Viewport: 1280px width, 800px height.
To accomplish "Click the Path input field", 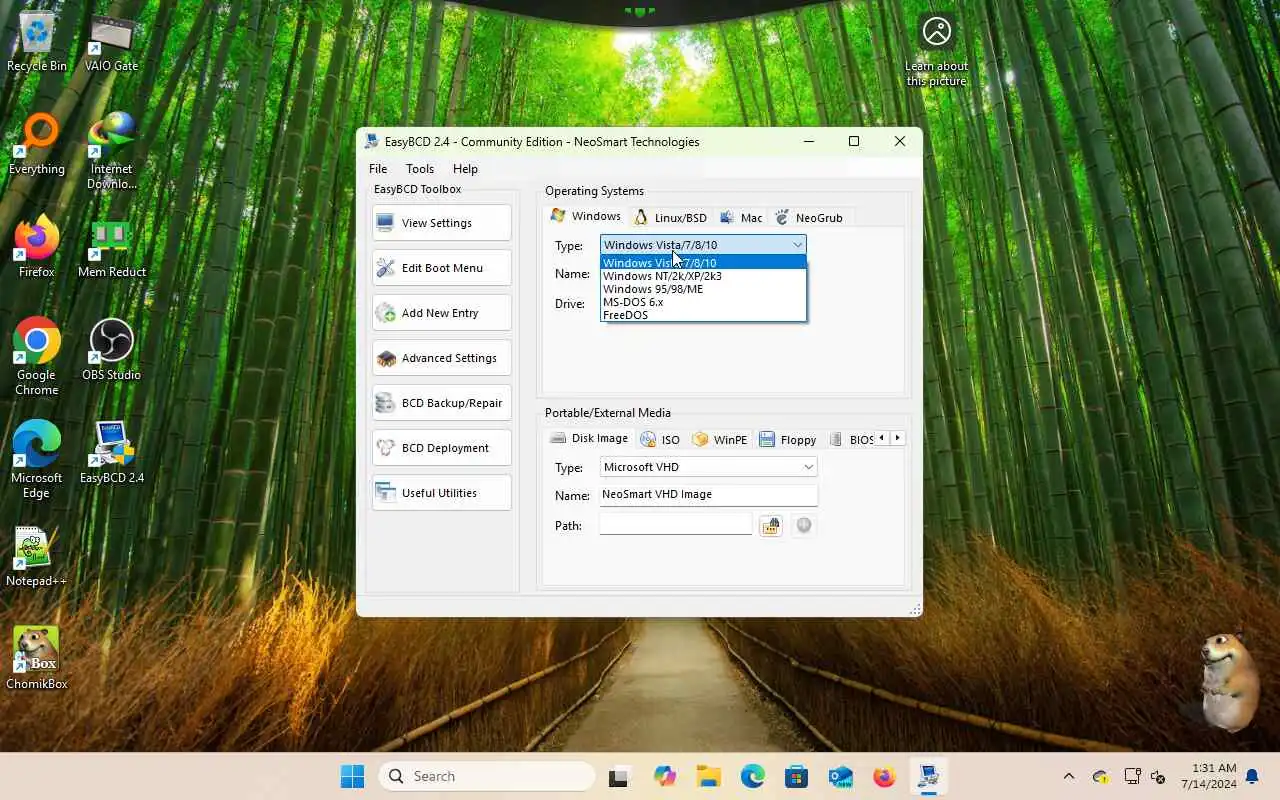I will point(675,525).
